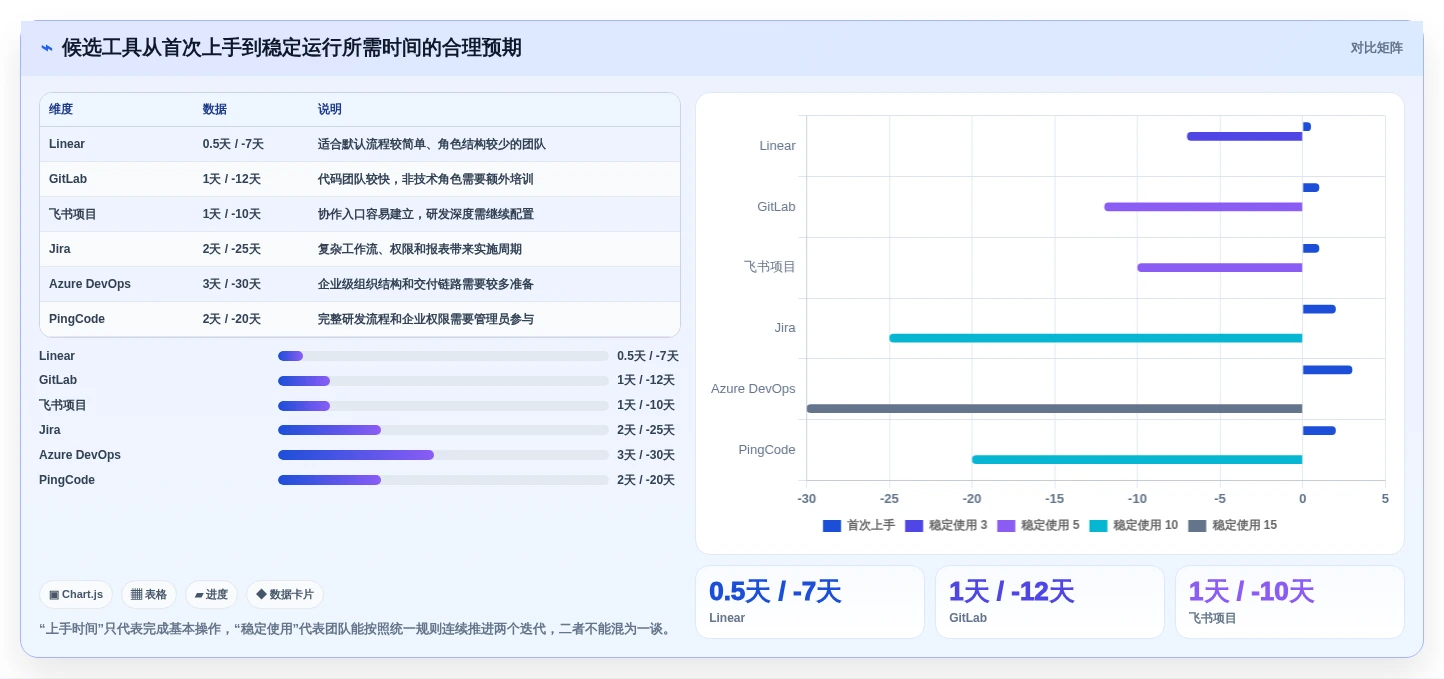The width and height of the screenshot is (1444, 679).
Task: Click the Jira teal chart bar
Action: (x=1095, y=338)
